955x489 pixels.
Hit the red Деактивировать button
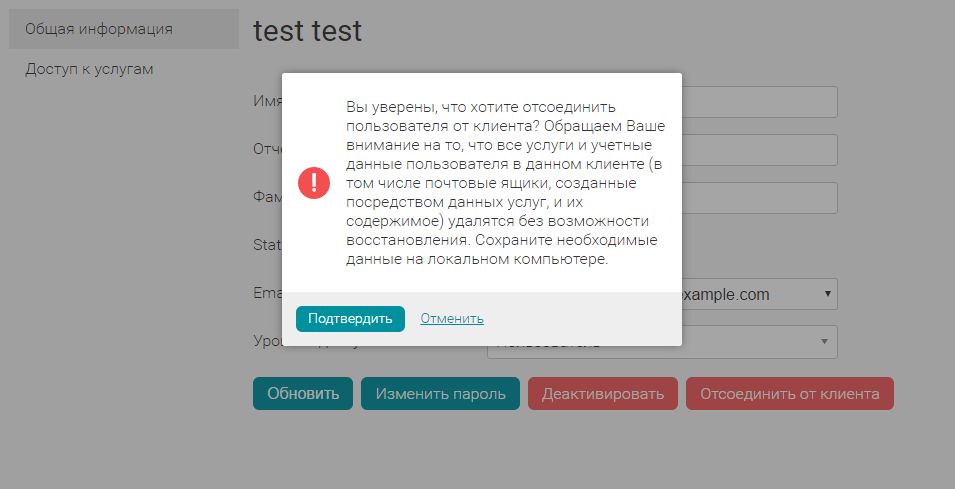tap(603, 394)
